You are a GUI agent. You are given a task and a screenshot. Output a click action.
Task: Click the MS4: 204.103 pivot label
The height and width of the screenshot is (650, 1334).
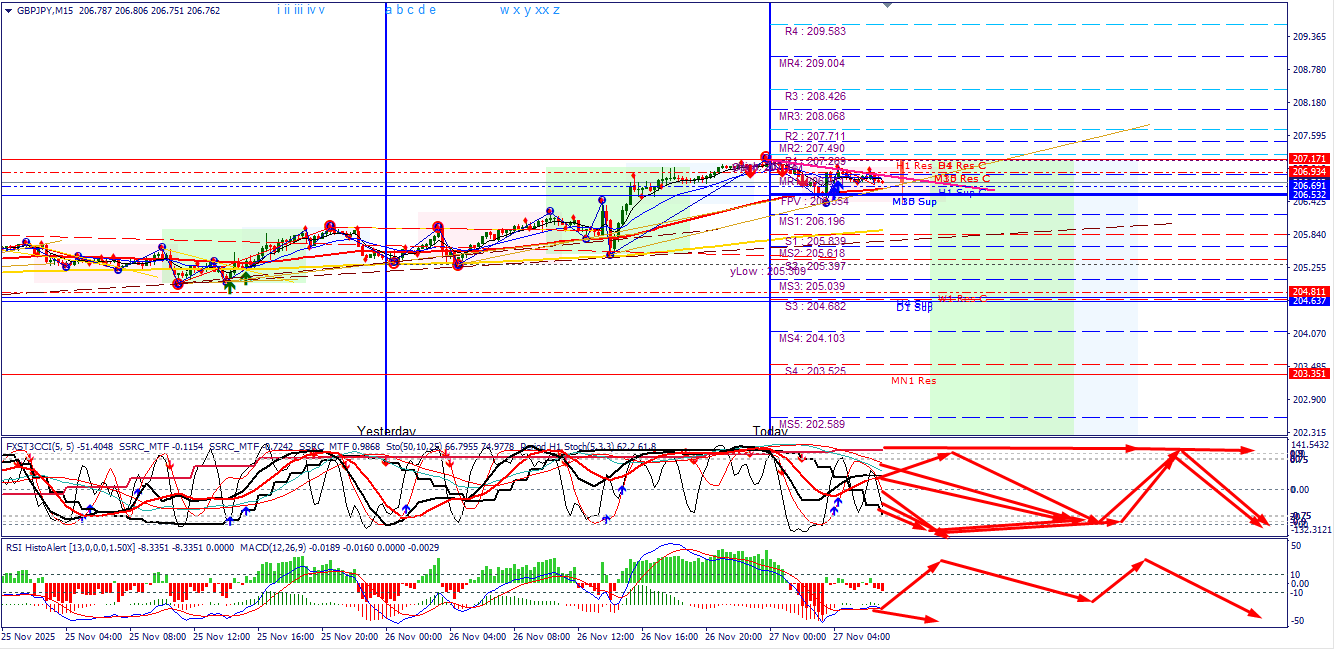(812, 338)
